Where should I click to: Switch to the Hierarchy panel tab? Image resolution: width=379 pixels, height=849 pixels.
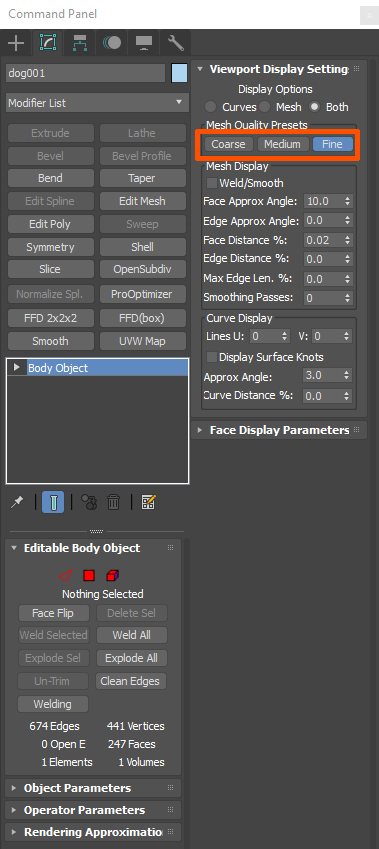[x=81, y=43]
